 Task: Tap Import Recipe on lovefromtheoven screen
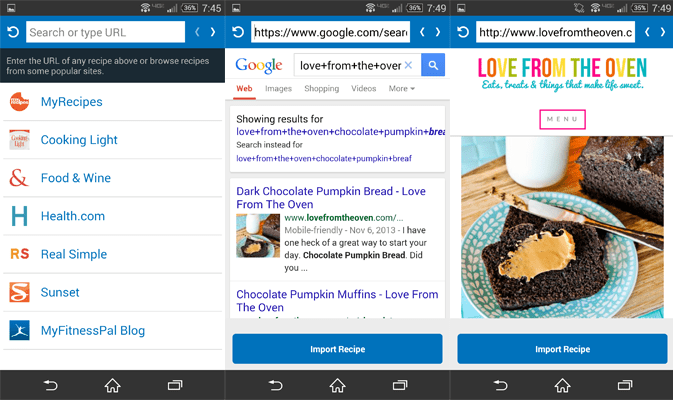click(x=562, y=349)
